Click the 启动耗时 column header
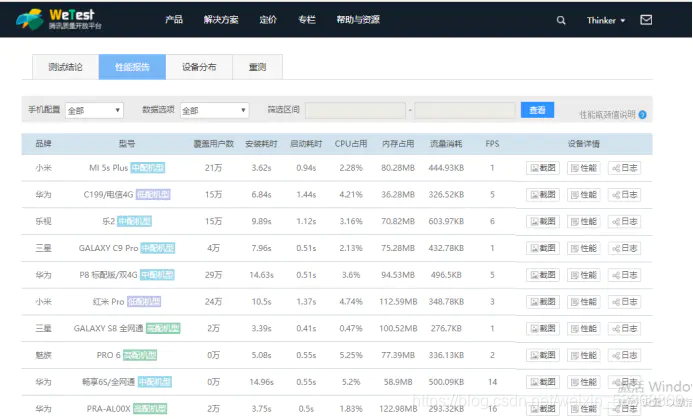This screenshot has height=419, width=693. [306, 144]
